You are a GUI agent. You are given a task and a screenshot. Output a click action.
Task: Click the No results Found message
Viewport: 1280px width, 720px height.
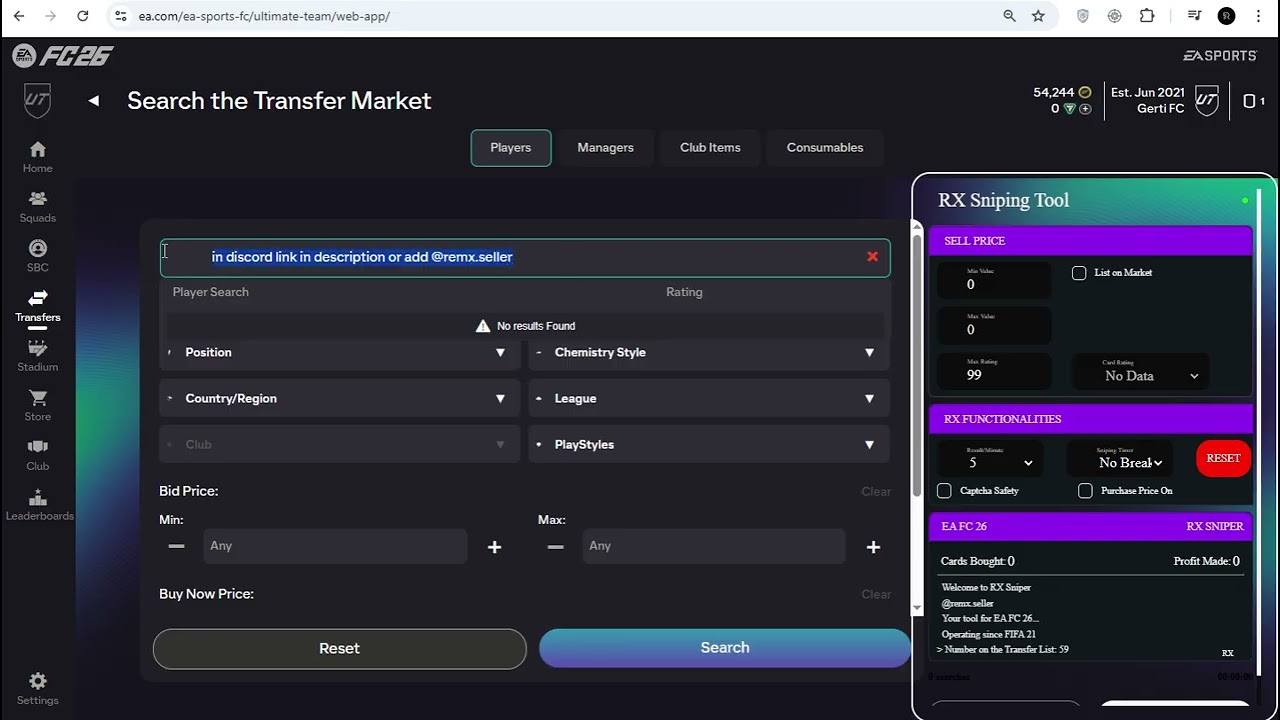525,326
